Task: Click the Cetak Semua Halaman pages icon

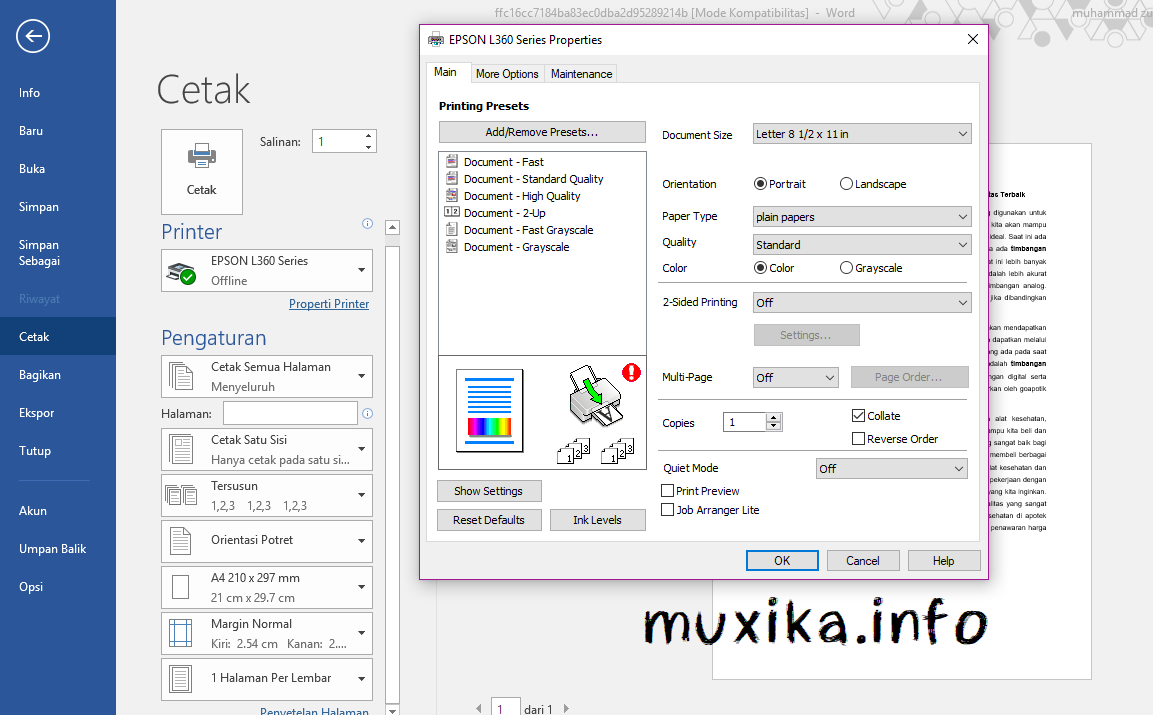Action: (181, 376)
